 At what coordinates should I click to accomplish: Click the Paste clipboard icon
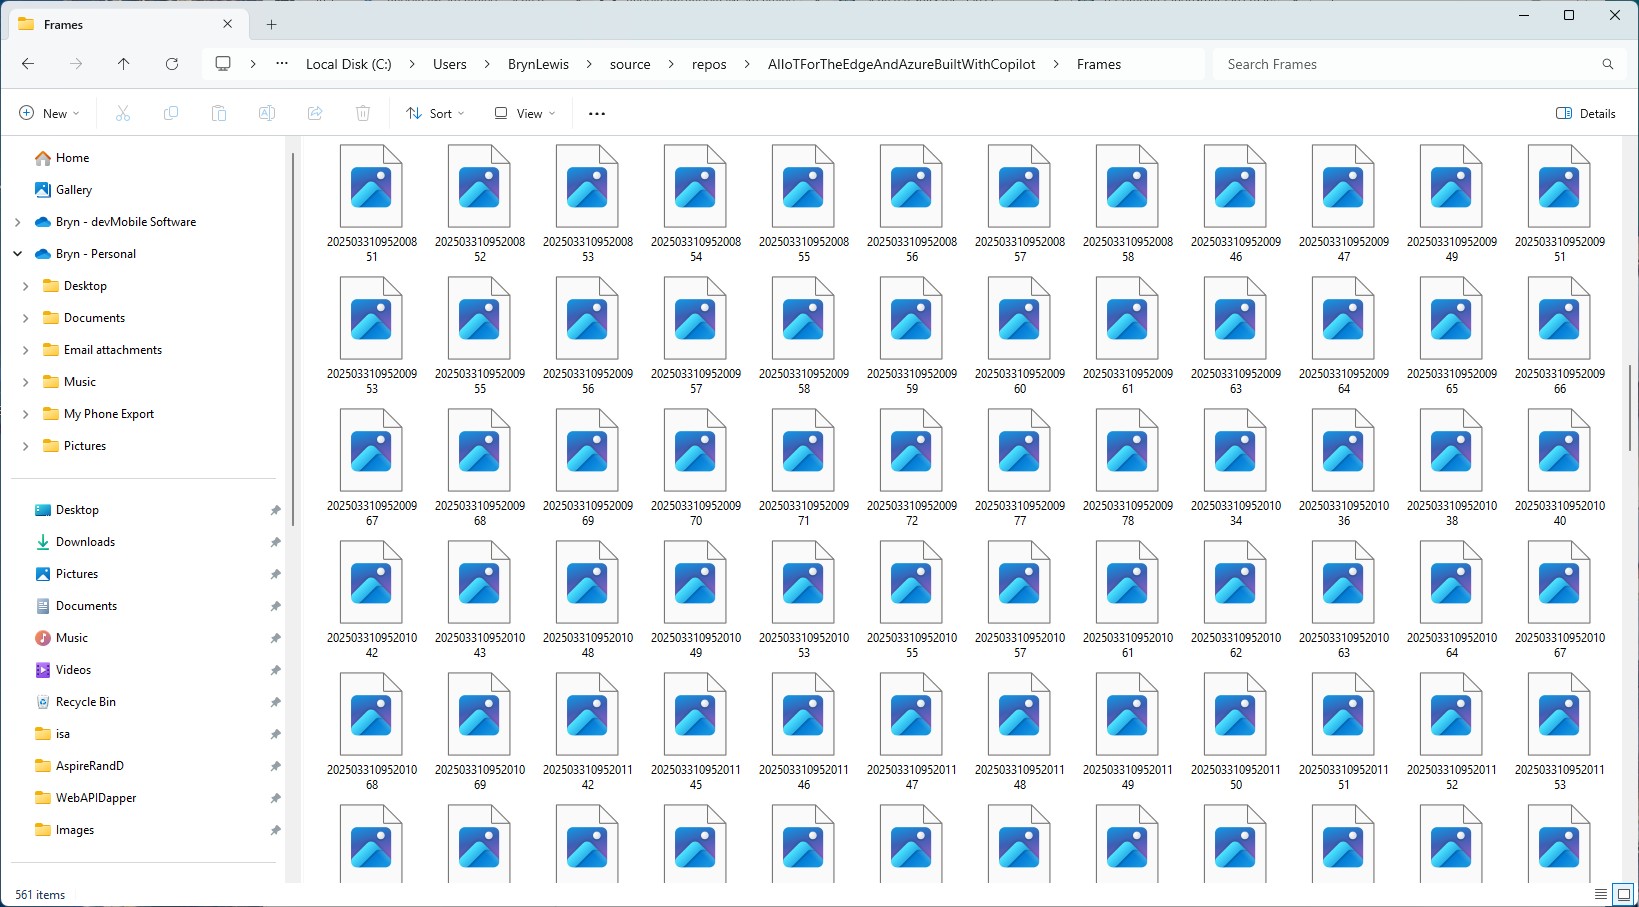pos(219,114)
